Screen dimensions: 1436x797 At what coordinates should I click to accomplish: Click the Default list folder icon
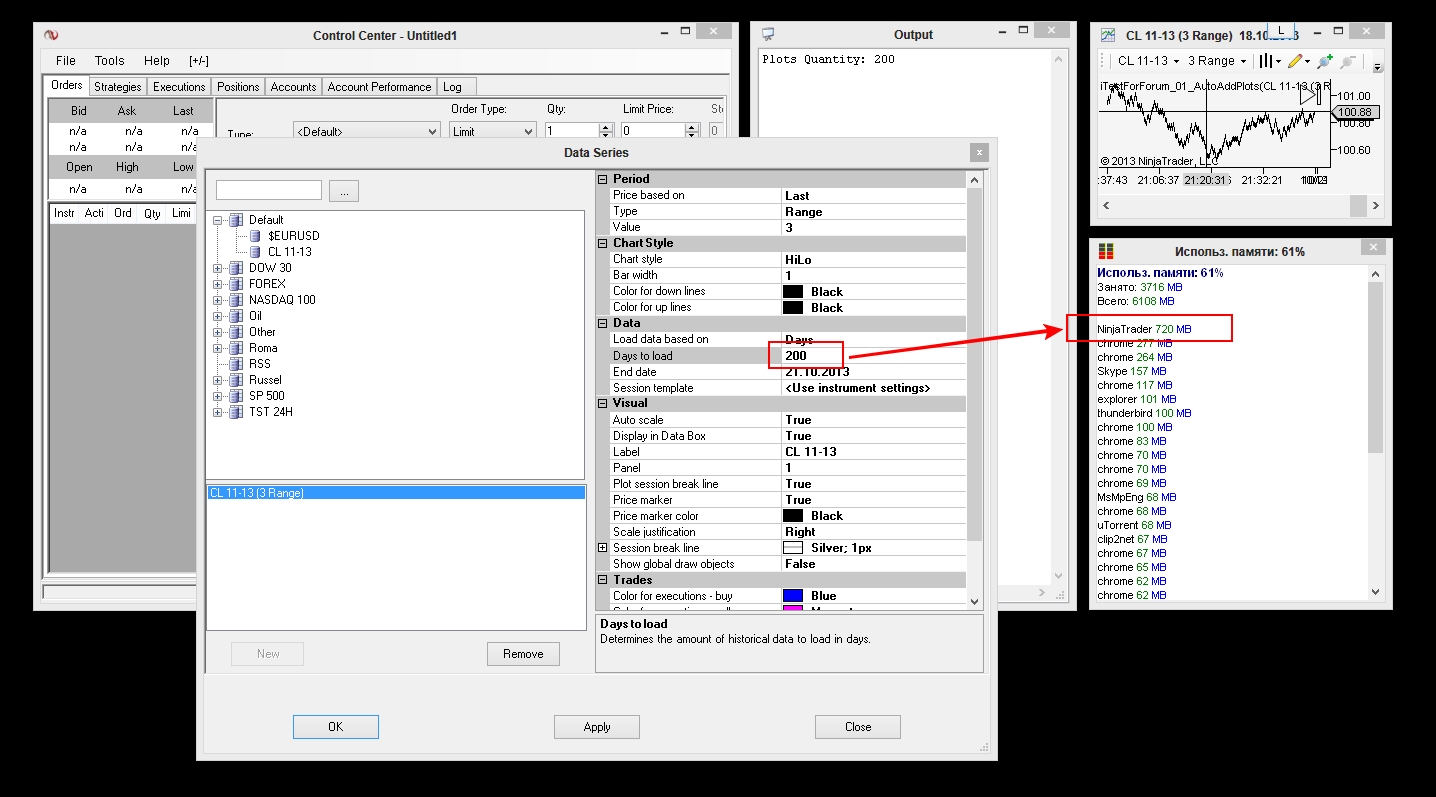(x=236, y=220)
